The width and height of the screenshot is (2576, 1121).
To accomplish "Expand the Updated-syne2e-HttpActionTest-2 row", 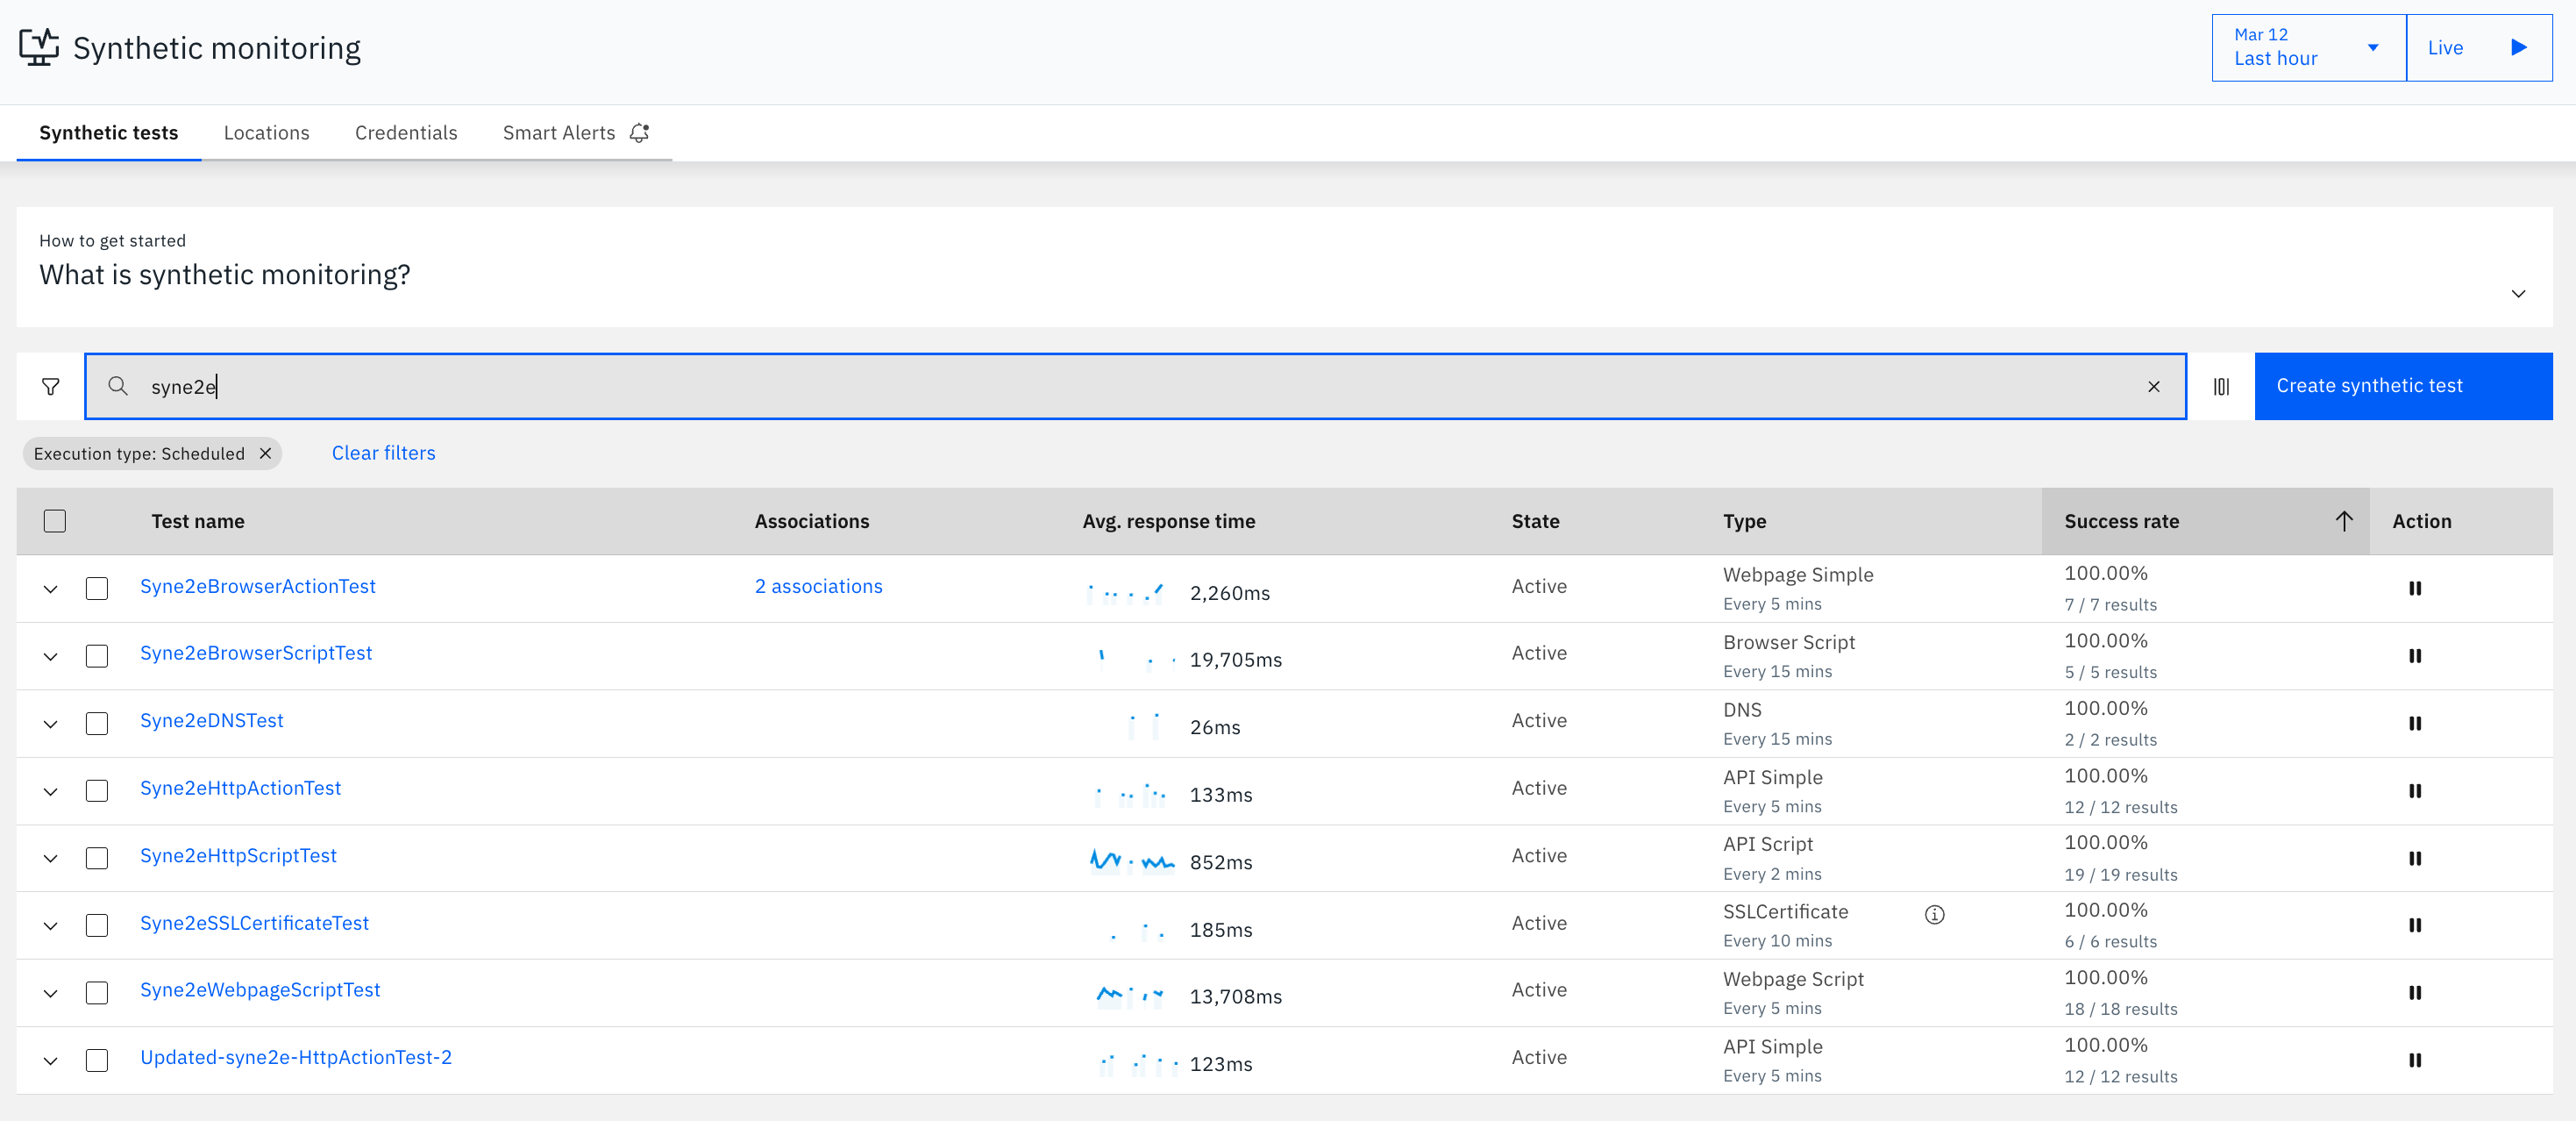I will click(51, 1061).
